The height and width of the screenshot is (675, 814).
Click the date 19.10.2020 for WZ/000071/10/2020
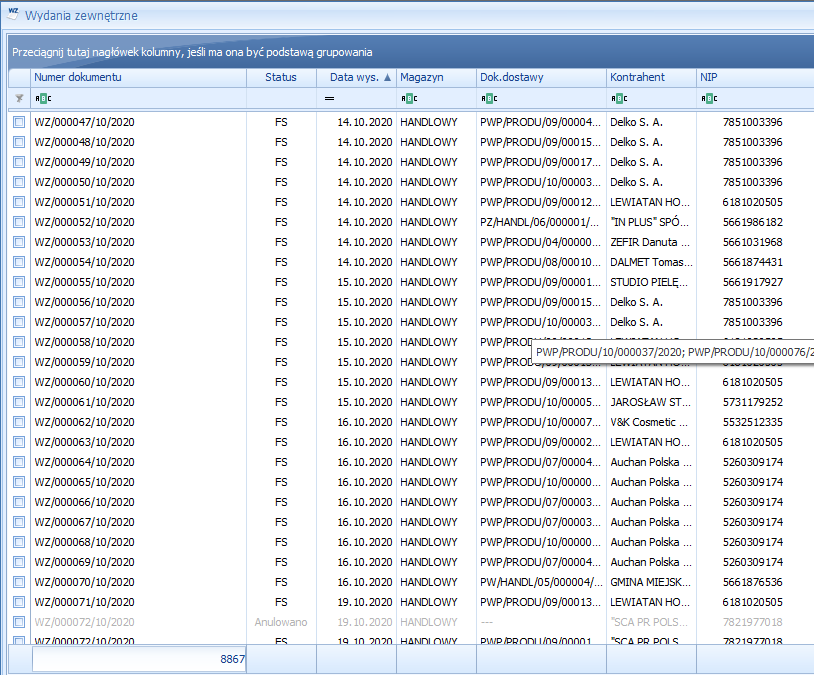(365, 602)
